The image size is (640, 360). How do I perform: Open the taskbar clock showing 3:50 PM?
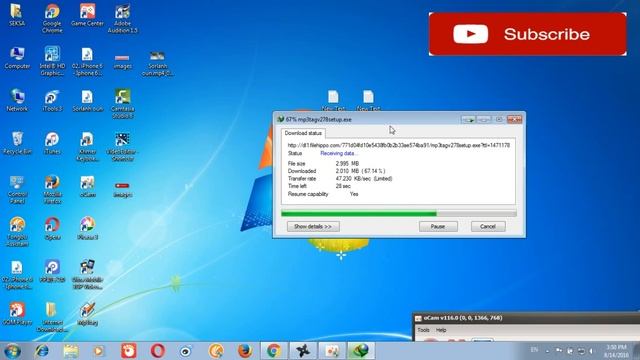[616, 351]
